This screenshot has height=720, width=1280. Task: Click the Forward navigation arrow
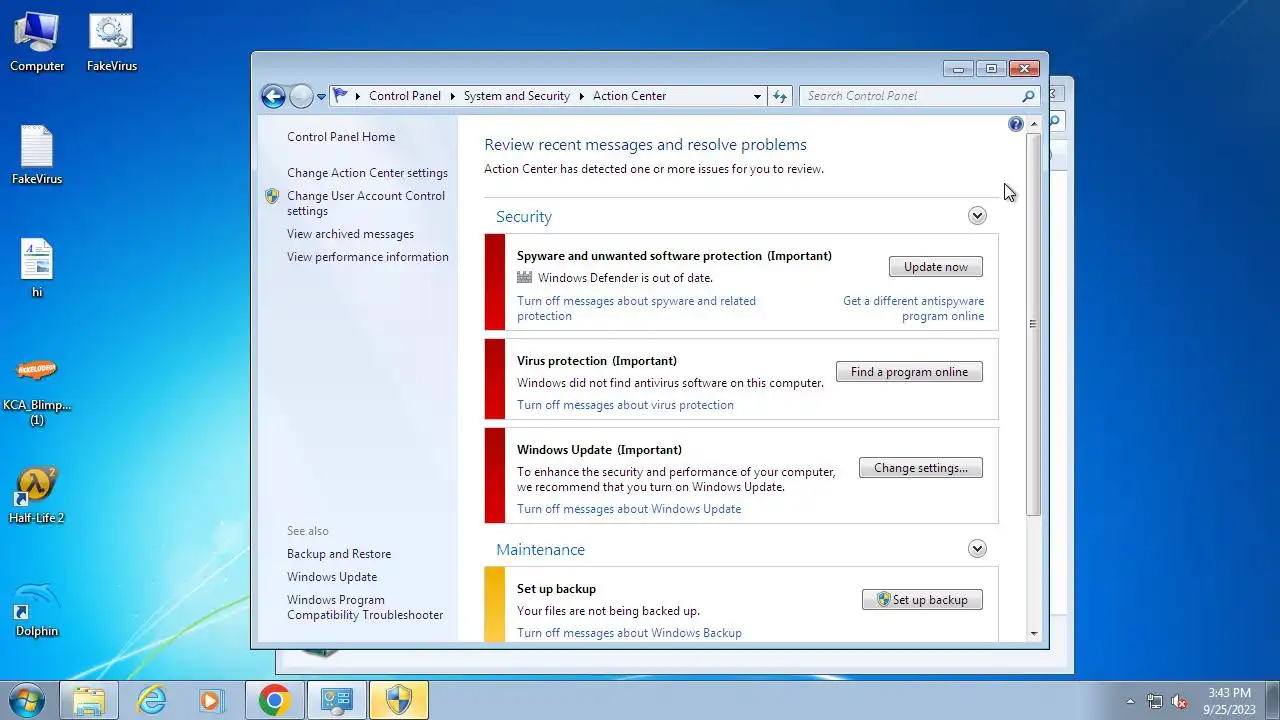(x=301, y=96)
